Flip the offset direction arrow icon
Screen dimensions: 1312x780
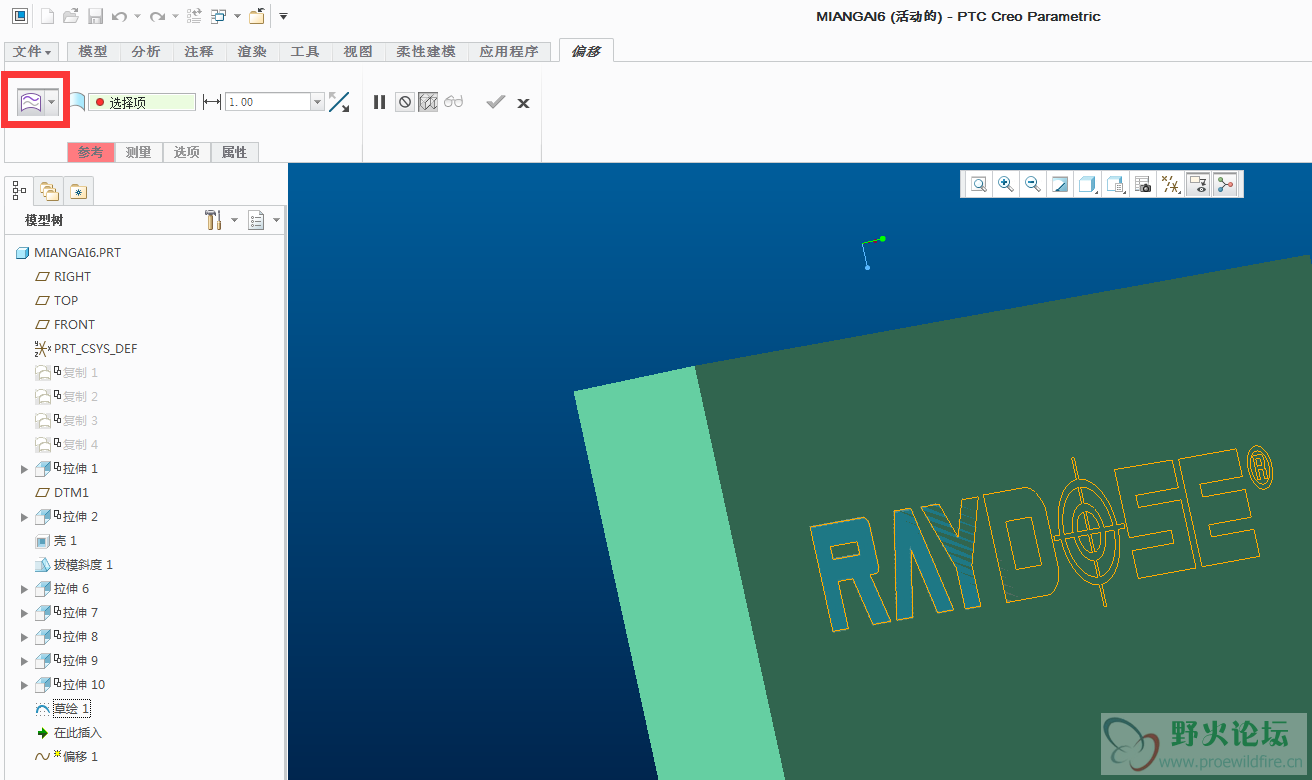pos(339,102)
